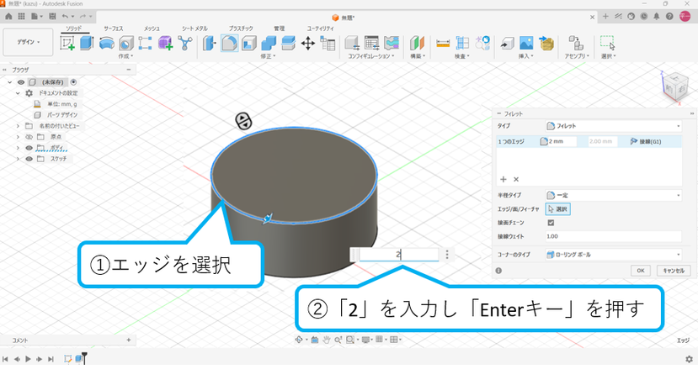Expand the Sketches folder
Viewport: 698px width, 365px height.
point(18,158)
